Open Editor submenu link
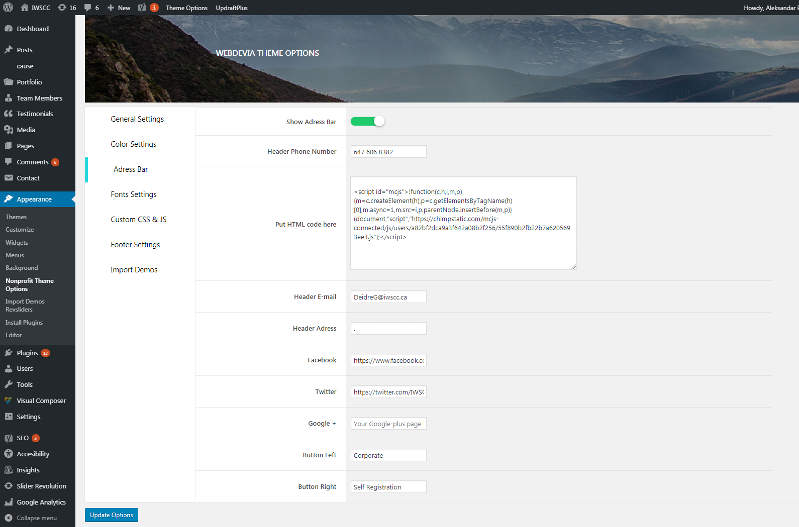 click(x=13, y=335)
